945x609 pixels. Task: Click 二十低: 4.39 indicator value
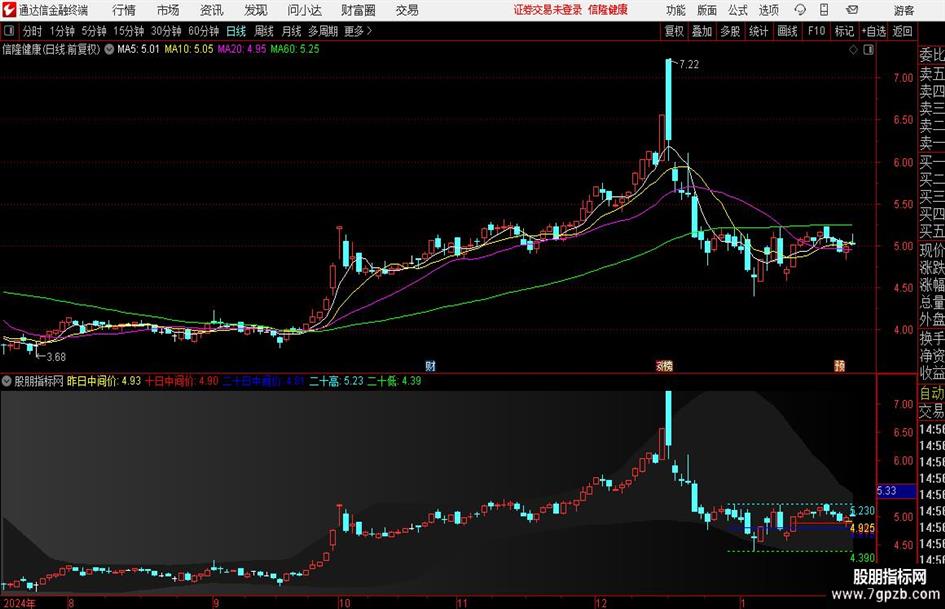394,381
